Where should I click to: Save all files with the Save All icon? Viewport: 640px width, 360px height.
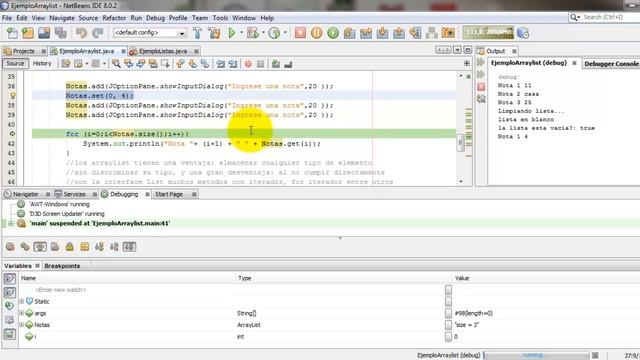(61, 33)
